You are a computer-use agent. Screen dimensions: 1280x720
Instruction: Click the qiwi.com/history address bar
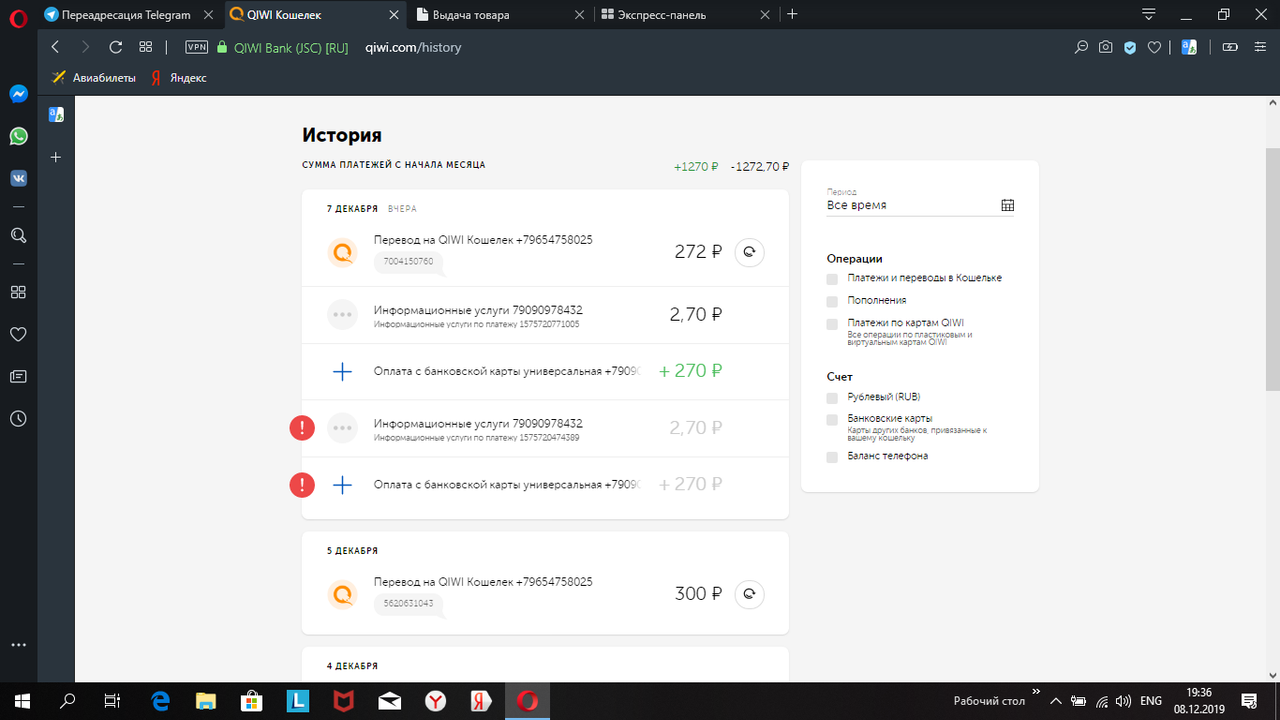(x=413, y=47)
